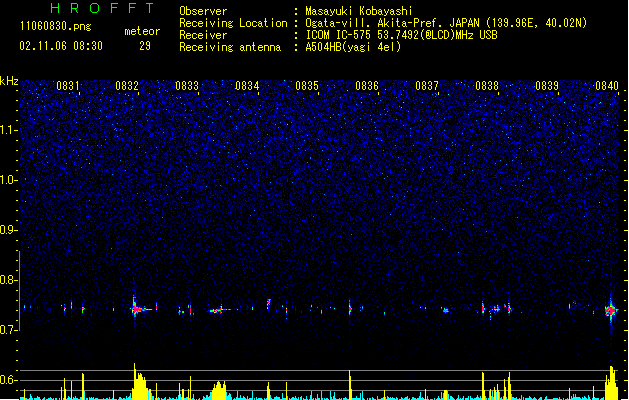Click the 0833 time marker
This screenshot has width=629, height=400.
pos(187,86)
